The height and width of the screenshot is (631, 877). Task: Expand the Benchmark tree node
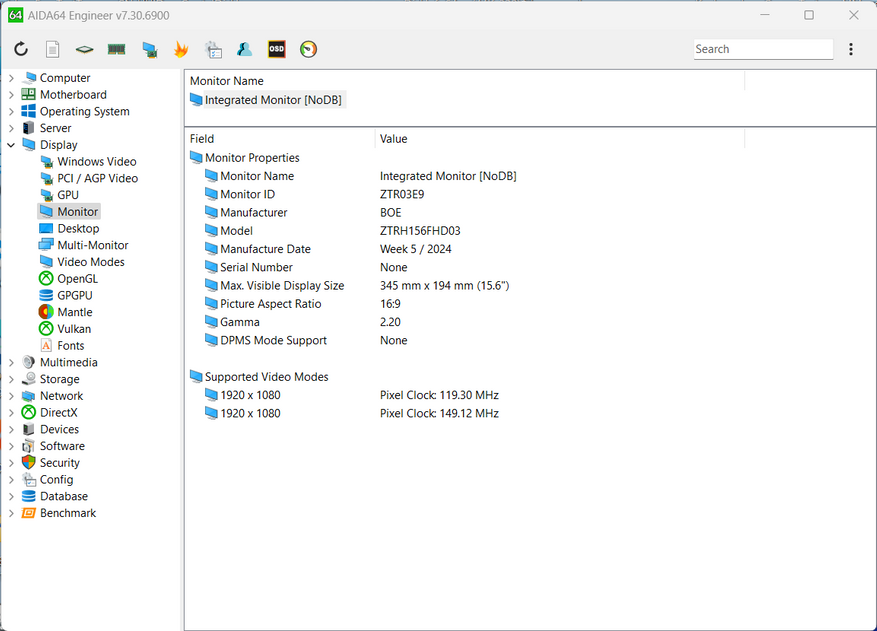click(x=11, y=513)
